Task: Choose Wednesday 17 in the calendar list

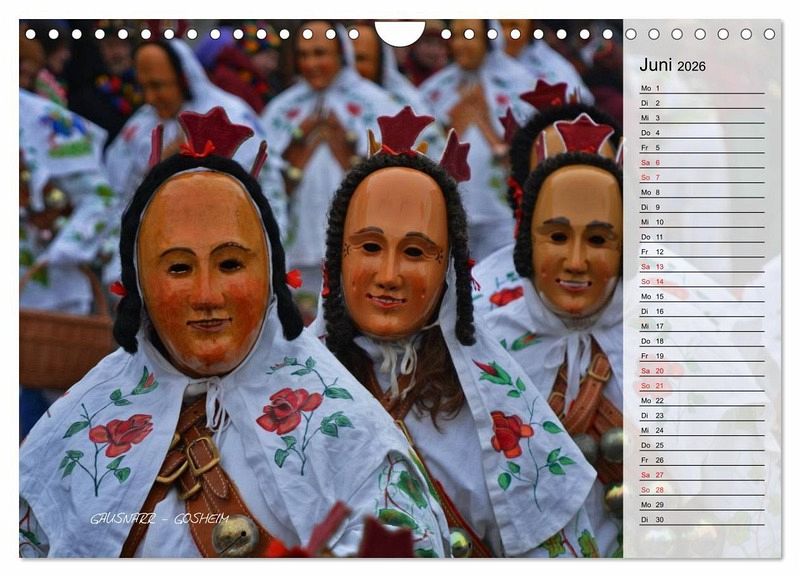Action: (700, 326)
